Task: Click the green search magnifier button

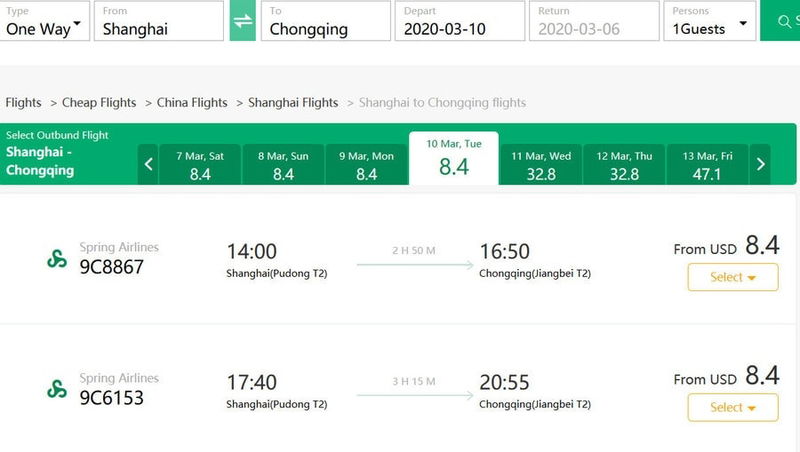Action: click(x=781, y=20)
